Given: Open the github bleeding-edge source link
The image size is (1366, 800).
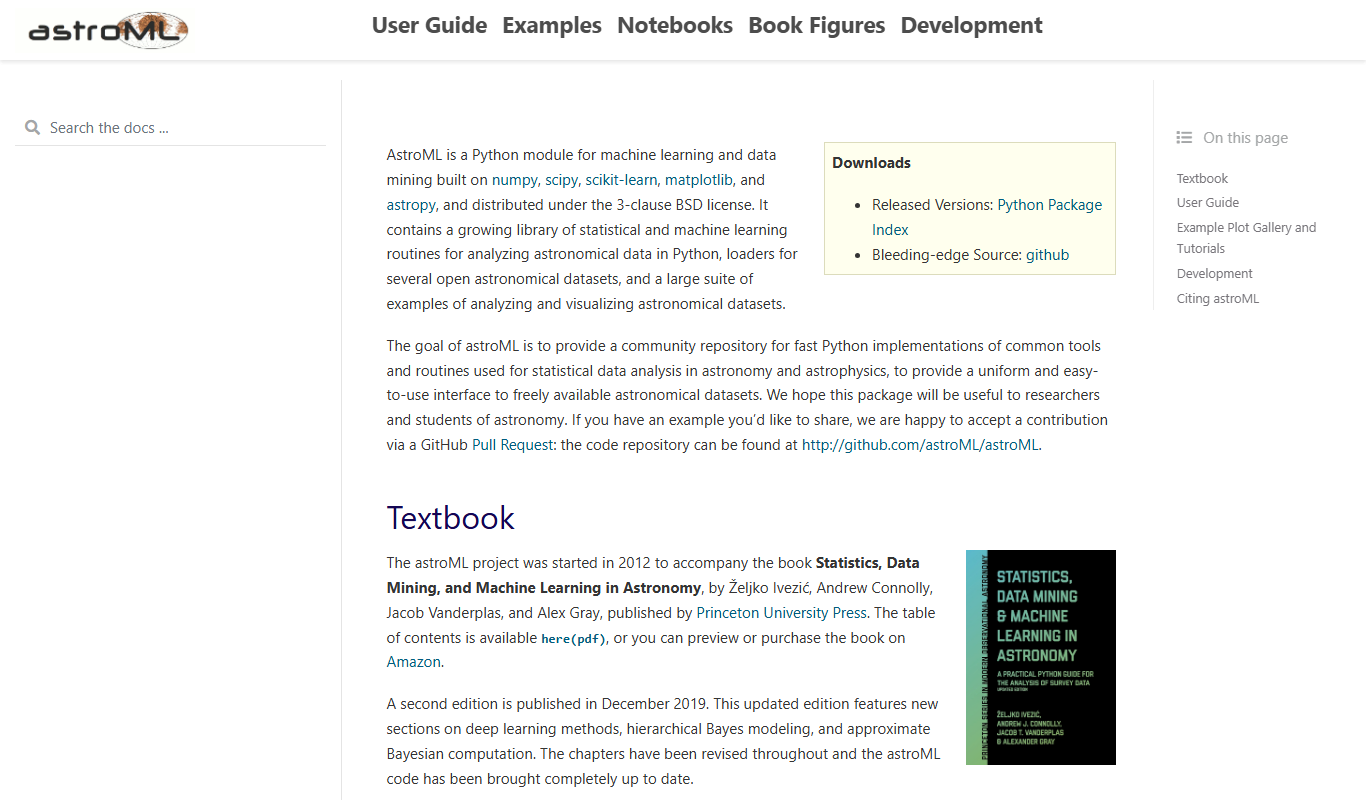Looking at the screenshot, I should tap(1047, 255).
